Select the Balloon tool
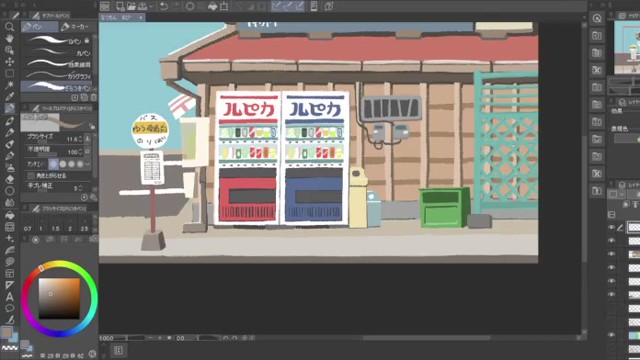 click(9, 308)
